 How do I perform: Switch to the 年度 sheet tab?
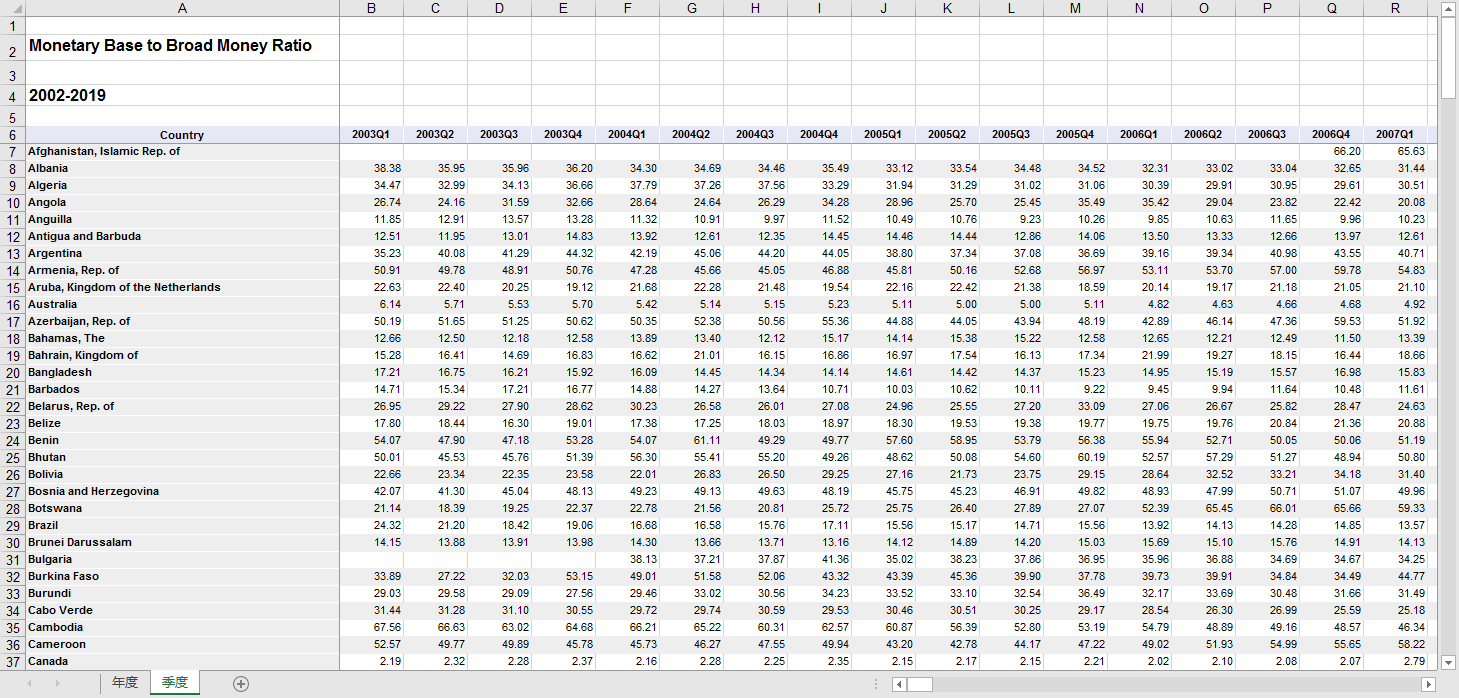click(x=125, y=683)
